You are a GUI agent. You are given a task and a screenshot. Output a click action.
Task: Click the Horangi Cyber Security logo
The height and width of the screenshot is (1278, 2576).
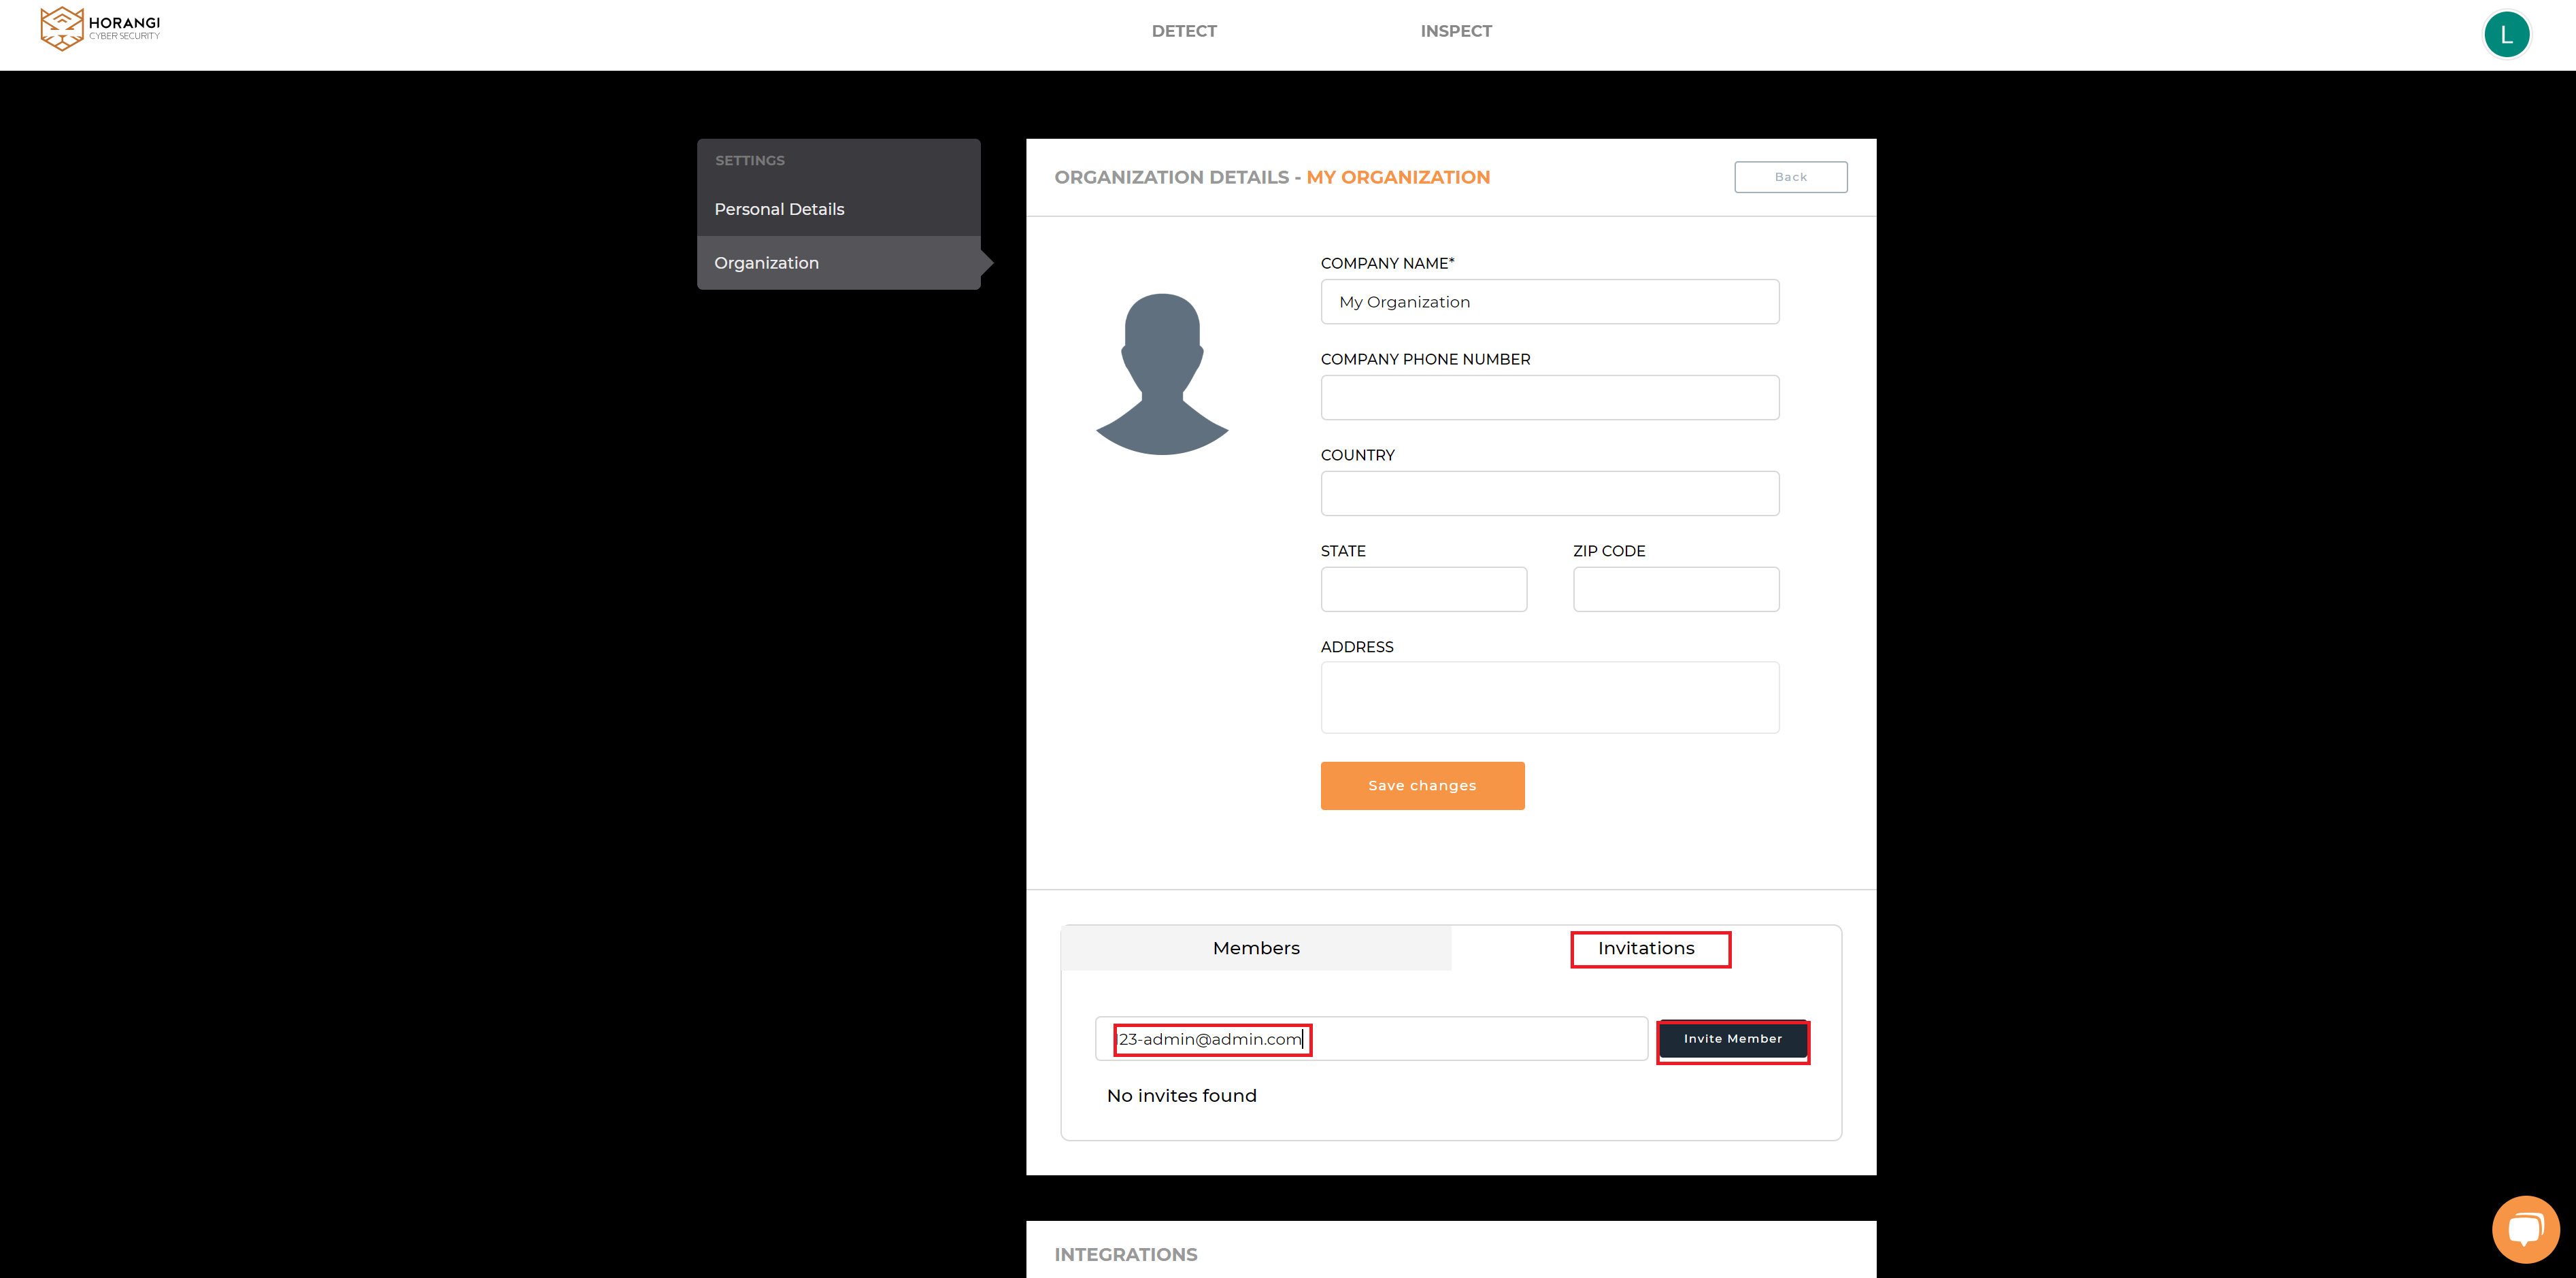(100, 28)
